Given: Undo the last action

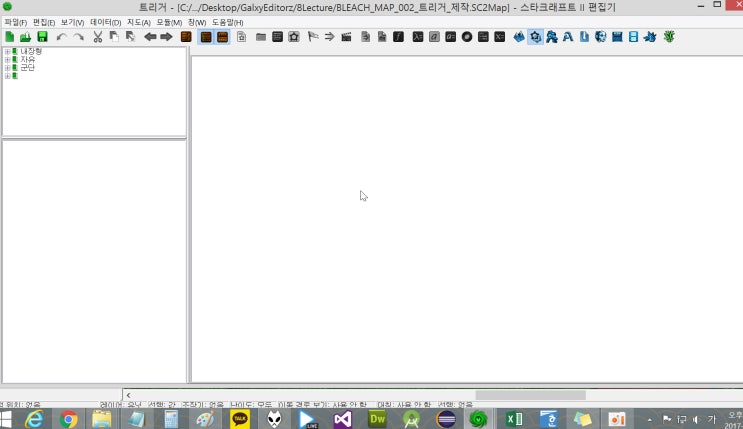Looking at the screenshot, I should click(62, 37).
